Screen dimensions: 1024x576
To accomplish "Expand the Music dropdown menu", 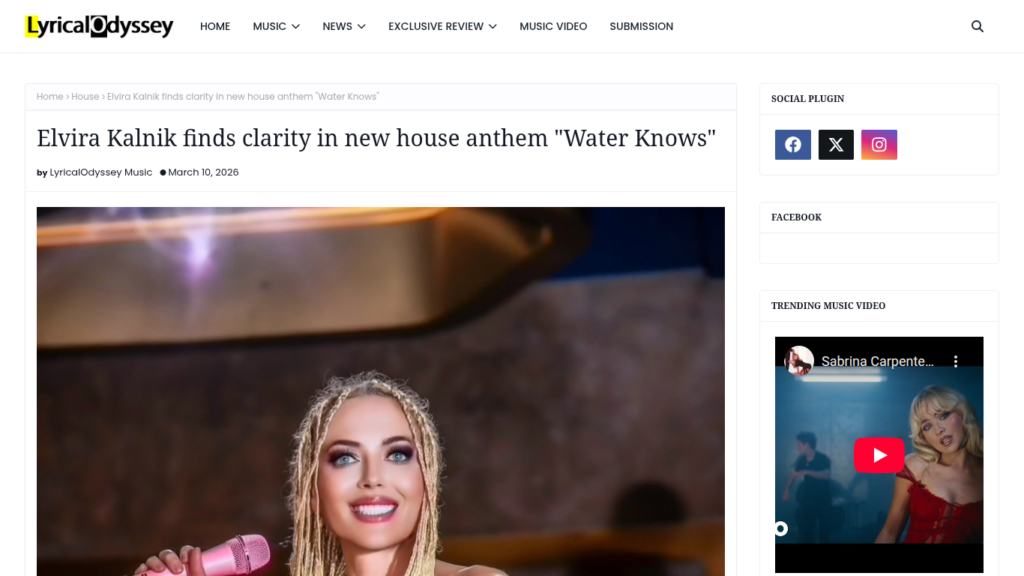I will point(276,26).
